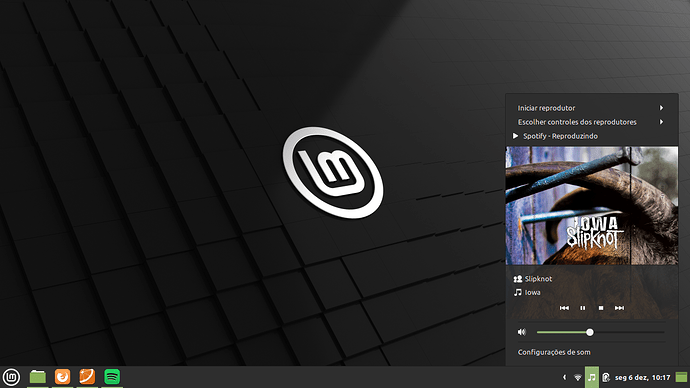Open the calendar from clock seg 6 dez
690x388 pixels.
tap(642, 377)
